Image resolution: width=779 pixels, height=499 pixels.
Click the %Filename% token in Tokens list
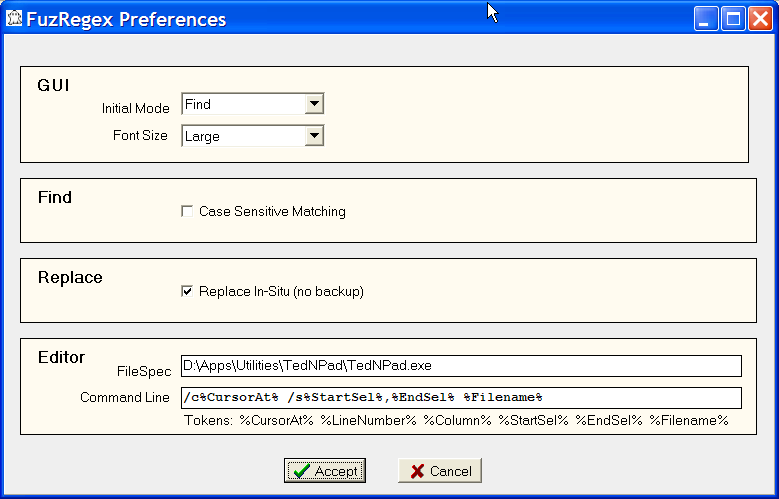click(x=689, y=421)
